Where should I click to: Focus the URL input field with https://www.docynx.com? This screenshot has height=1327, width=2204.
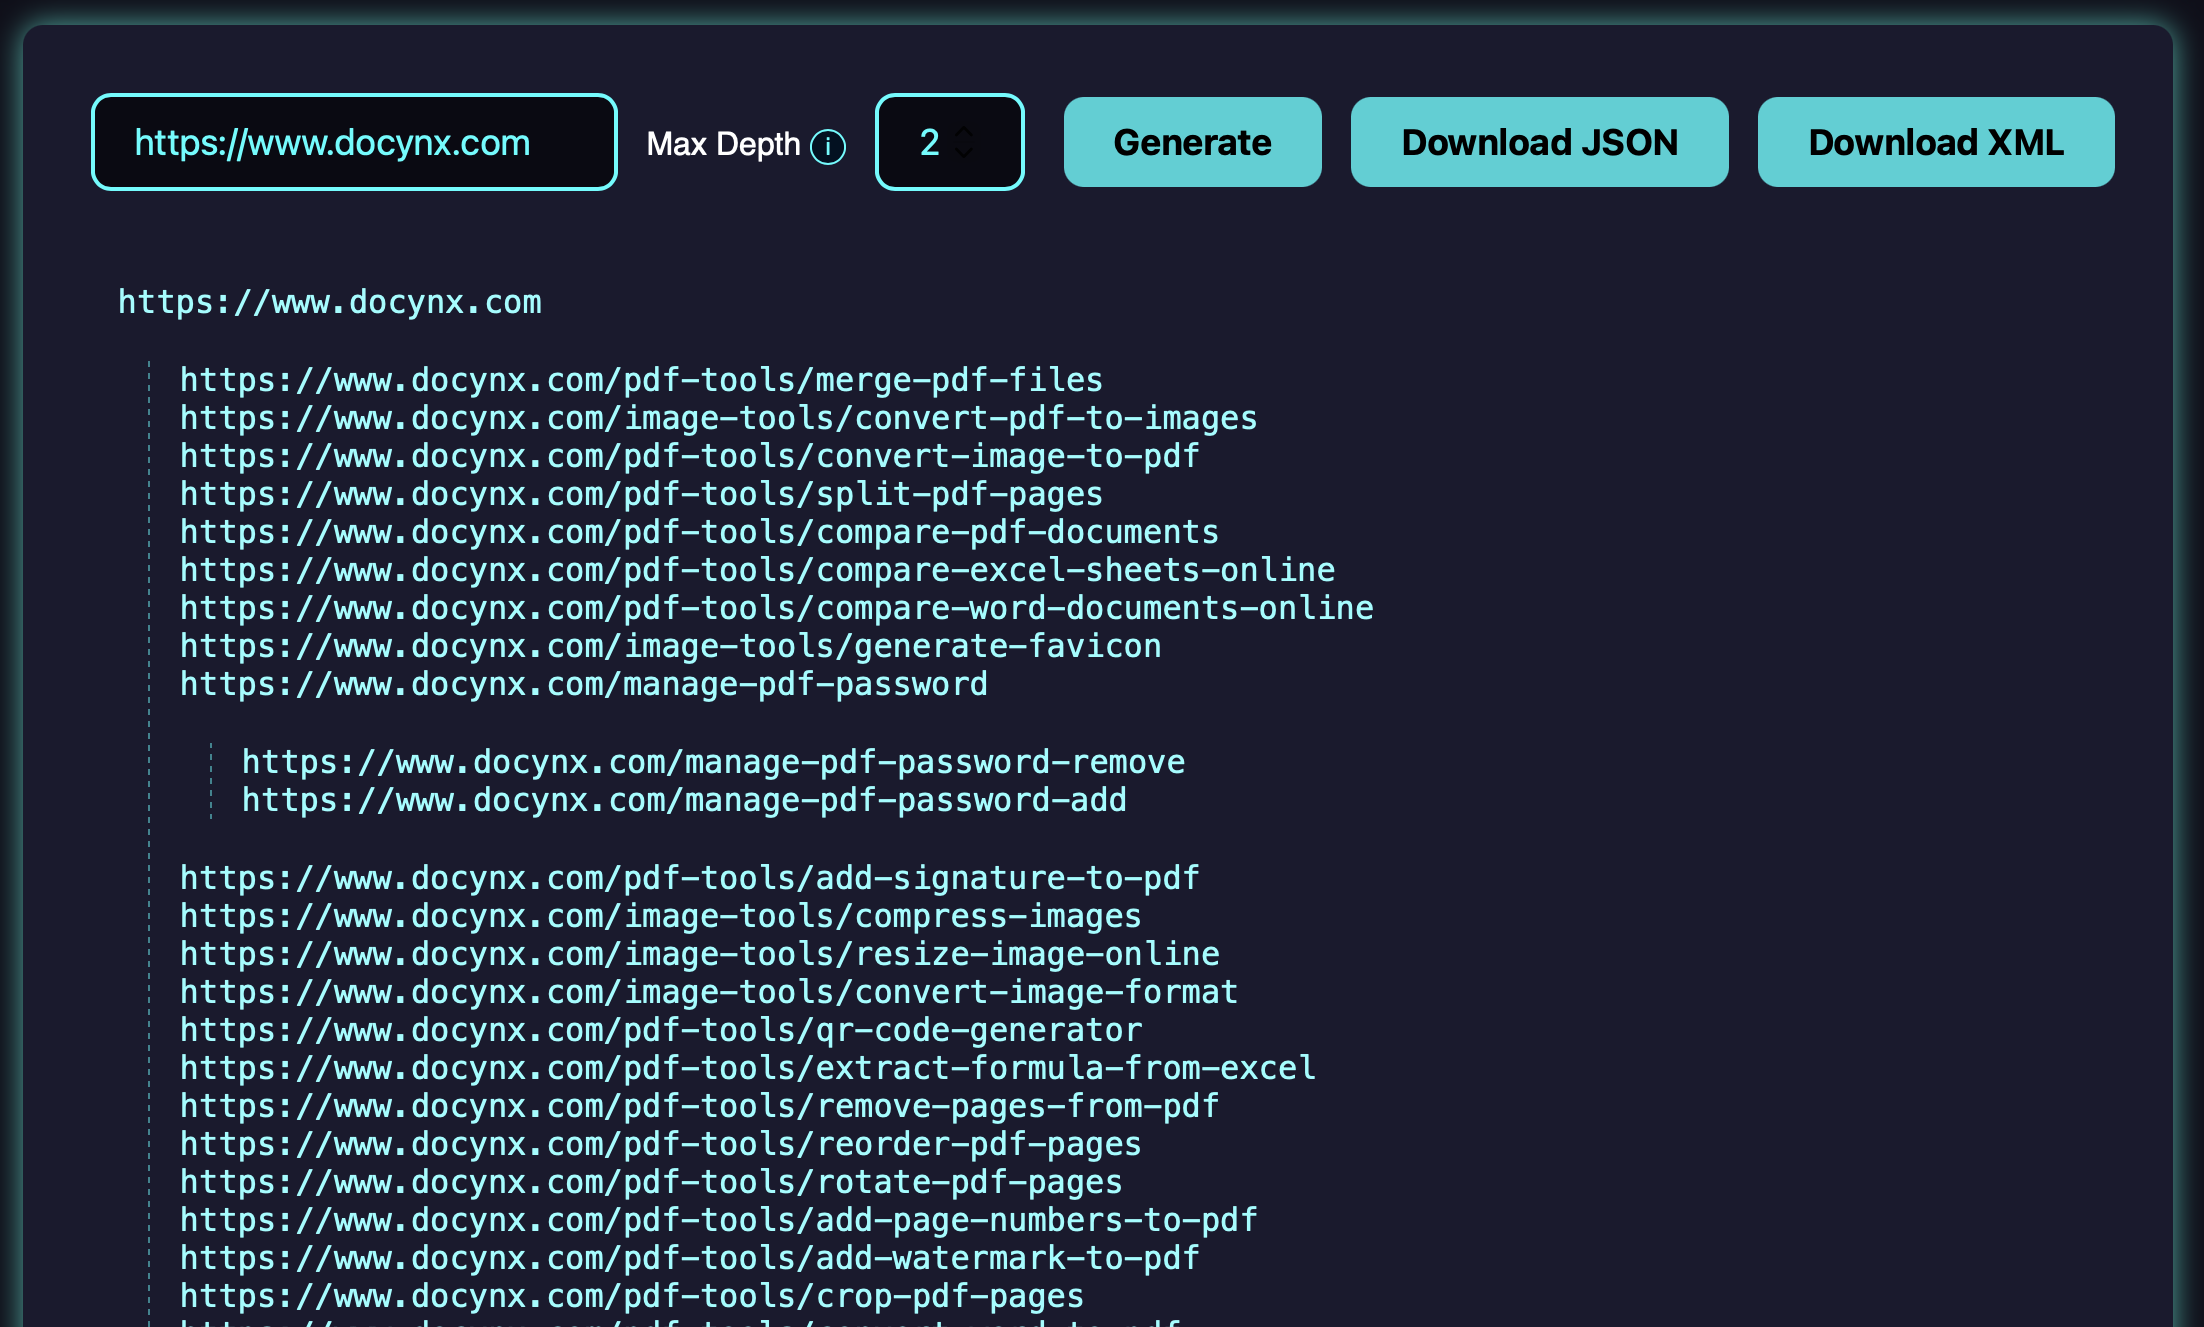(354, 142)
